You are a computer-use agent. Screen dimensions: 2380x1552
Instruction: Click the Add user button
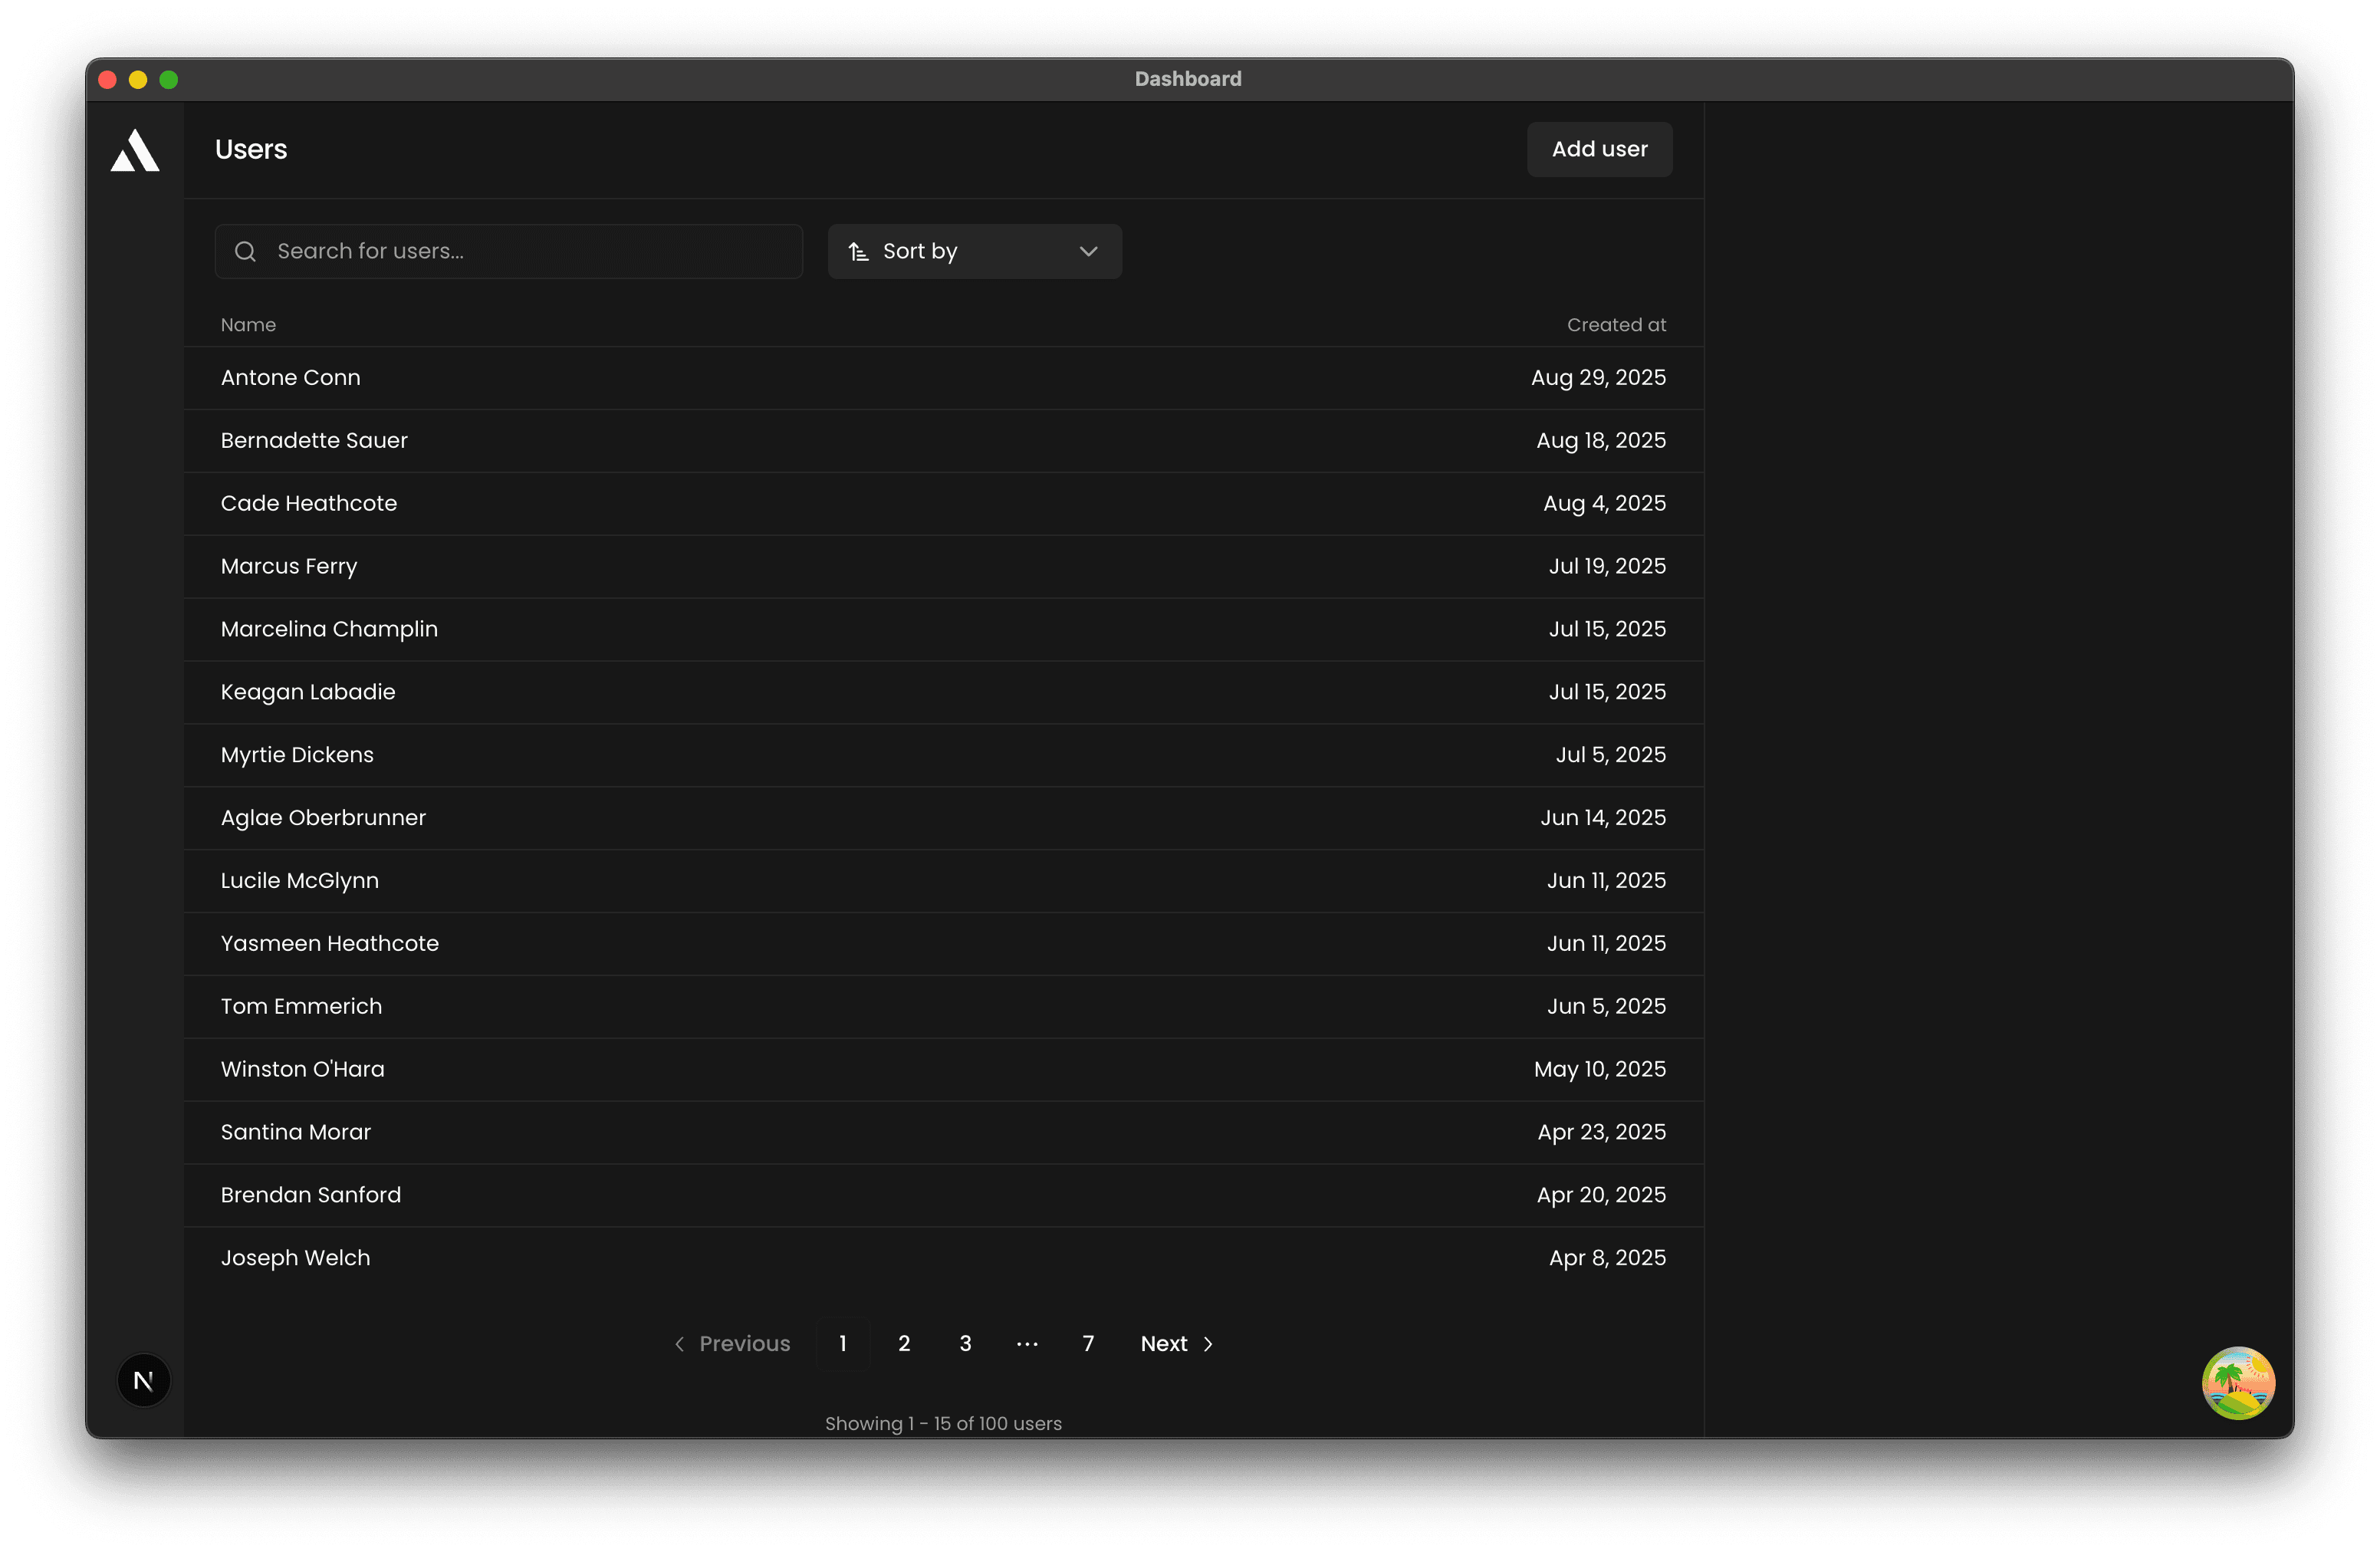tap(1599, 150)
